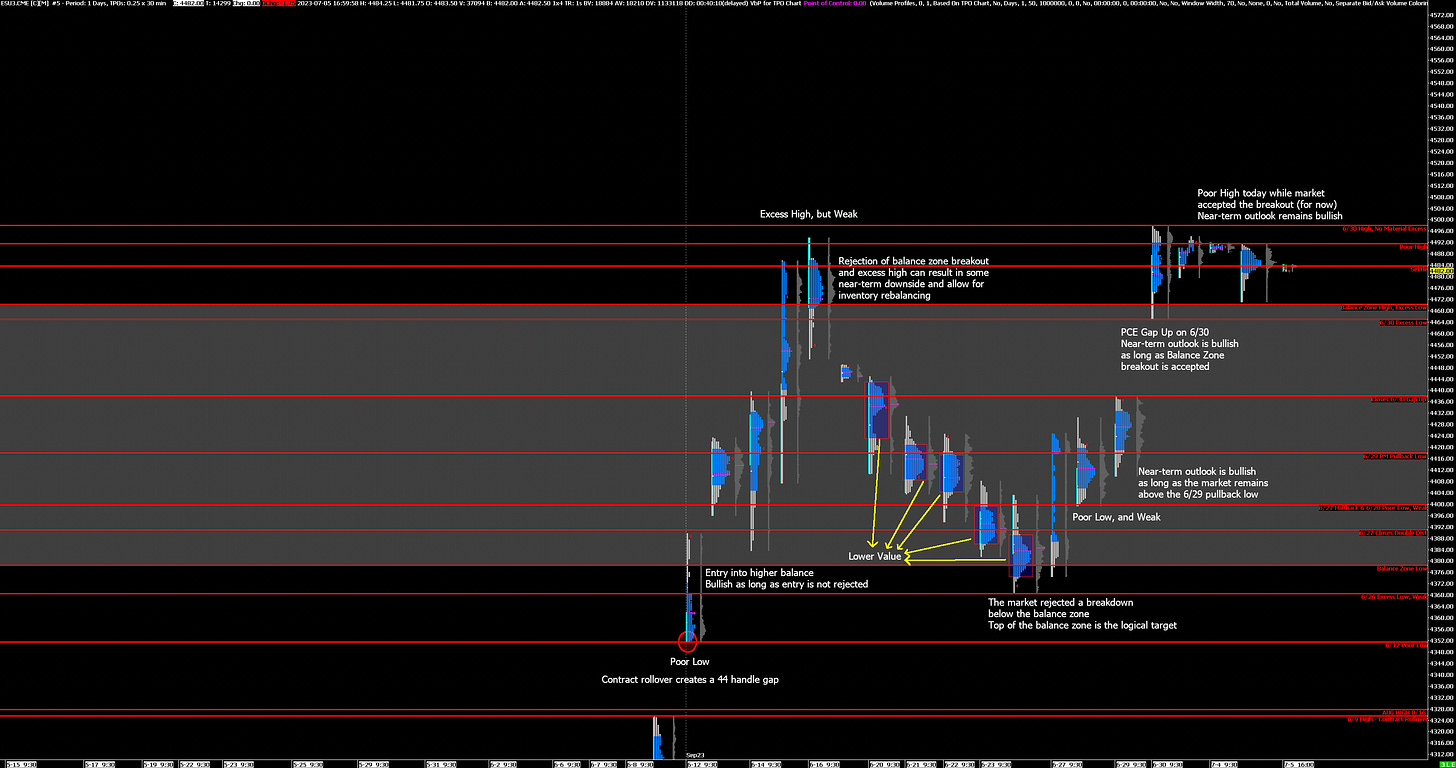This screenshot has height=768, width=1456.
Task: Select the 'PCE Gap Up on 6/30' annotation
Action: click(1164, 330)
